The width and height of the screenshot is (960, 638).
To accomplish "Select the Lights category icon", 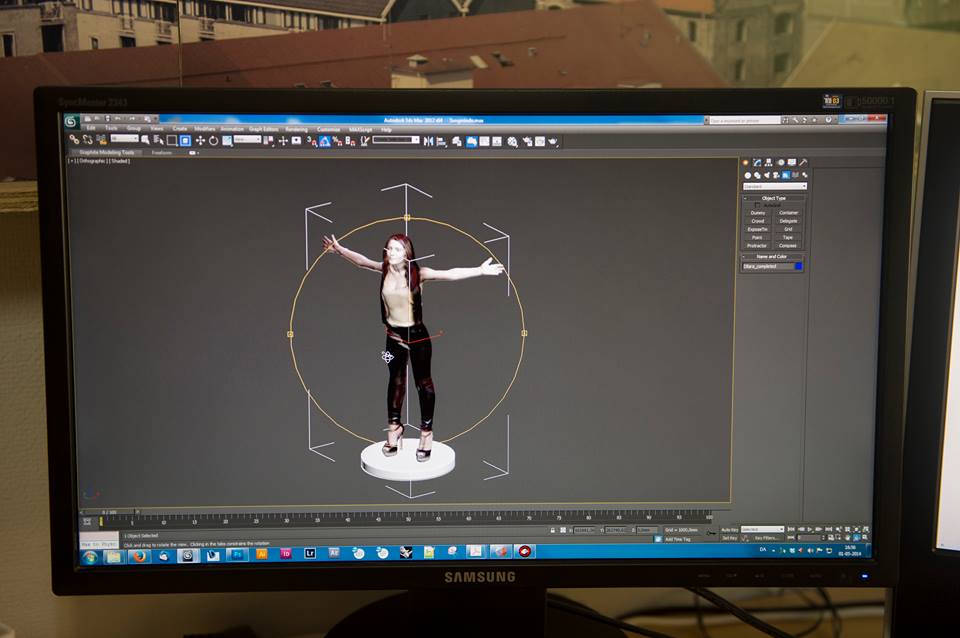I will click(767, 174).
